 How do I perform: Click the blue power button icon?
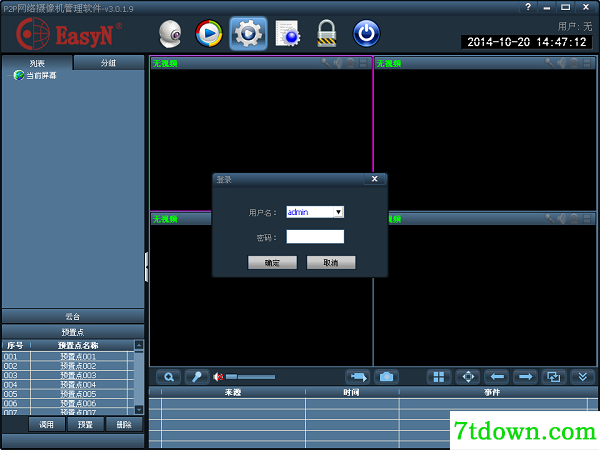(x=366, y=34)
